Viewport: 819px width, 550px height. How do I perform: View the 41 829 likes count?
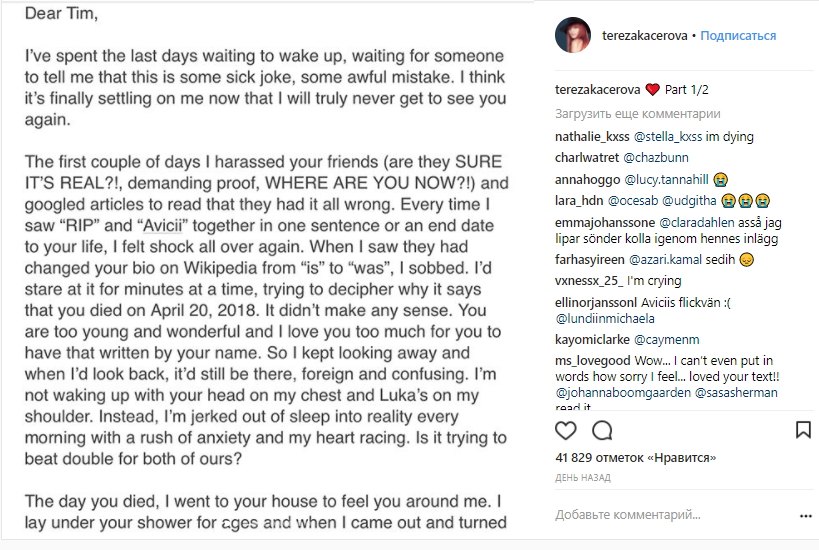(x=636, y=458)
